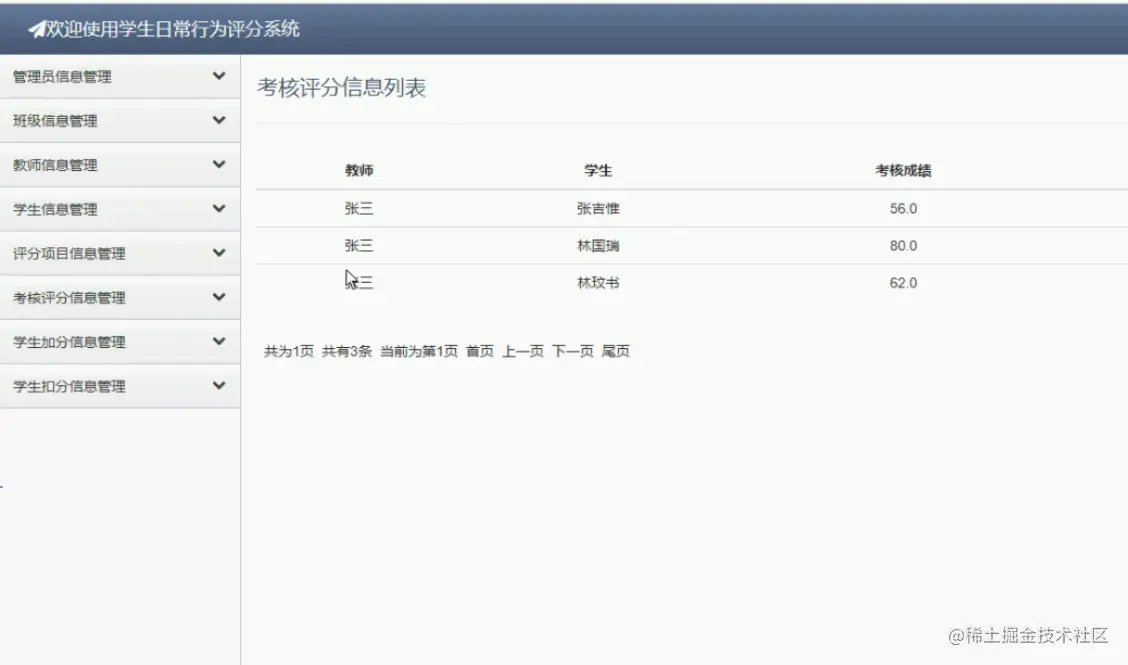
Task: Click the chevron icon beside 评分项目信息管理
Action: coord(219,253)
